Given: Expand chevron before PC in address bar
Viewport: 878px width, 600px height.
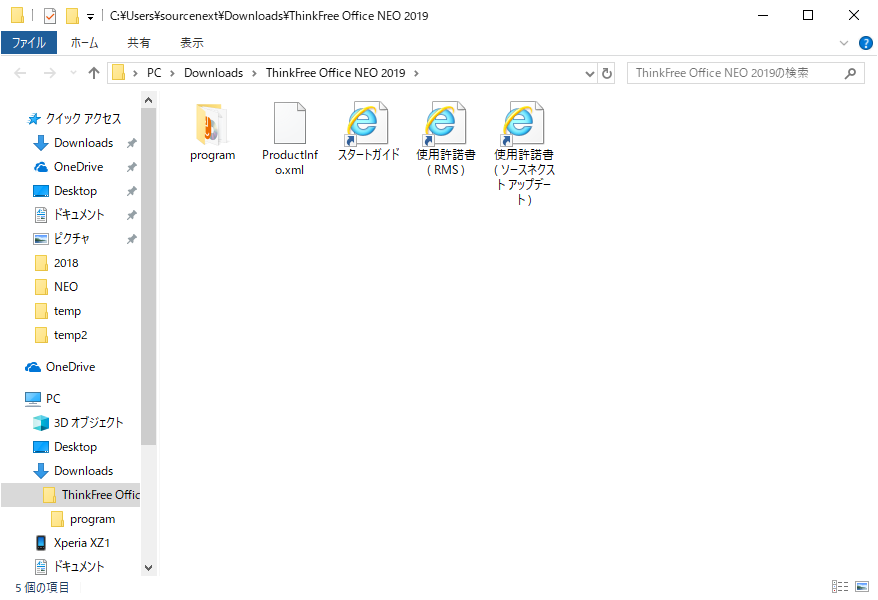Looking at the screenshot, I should click(x=135, y=73).
